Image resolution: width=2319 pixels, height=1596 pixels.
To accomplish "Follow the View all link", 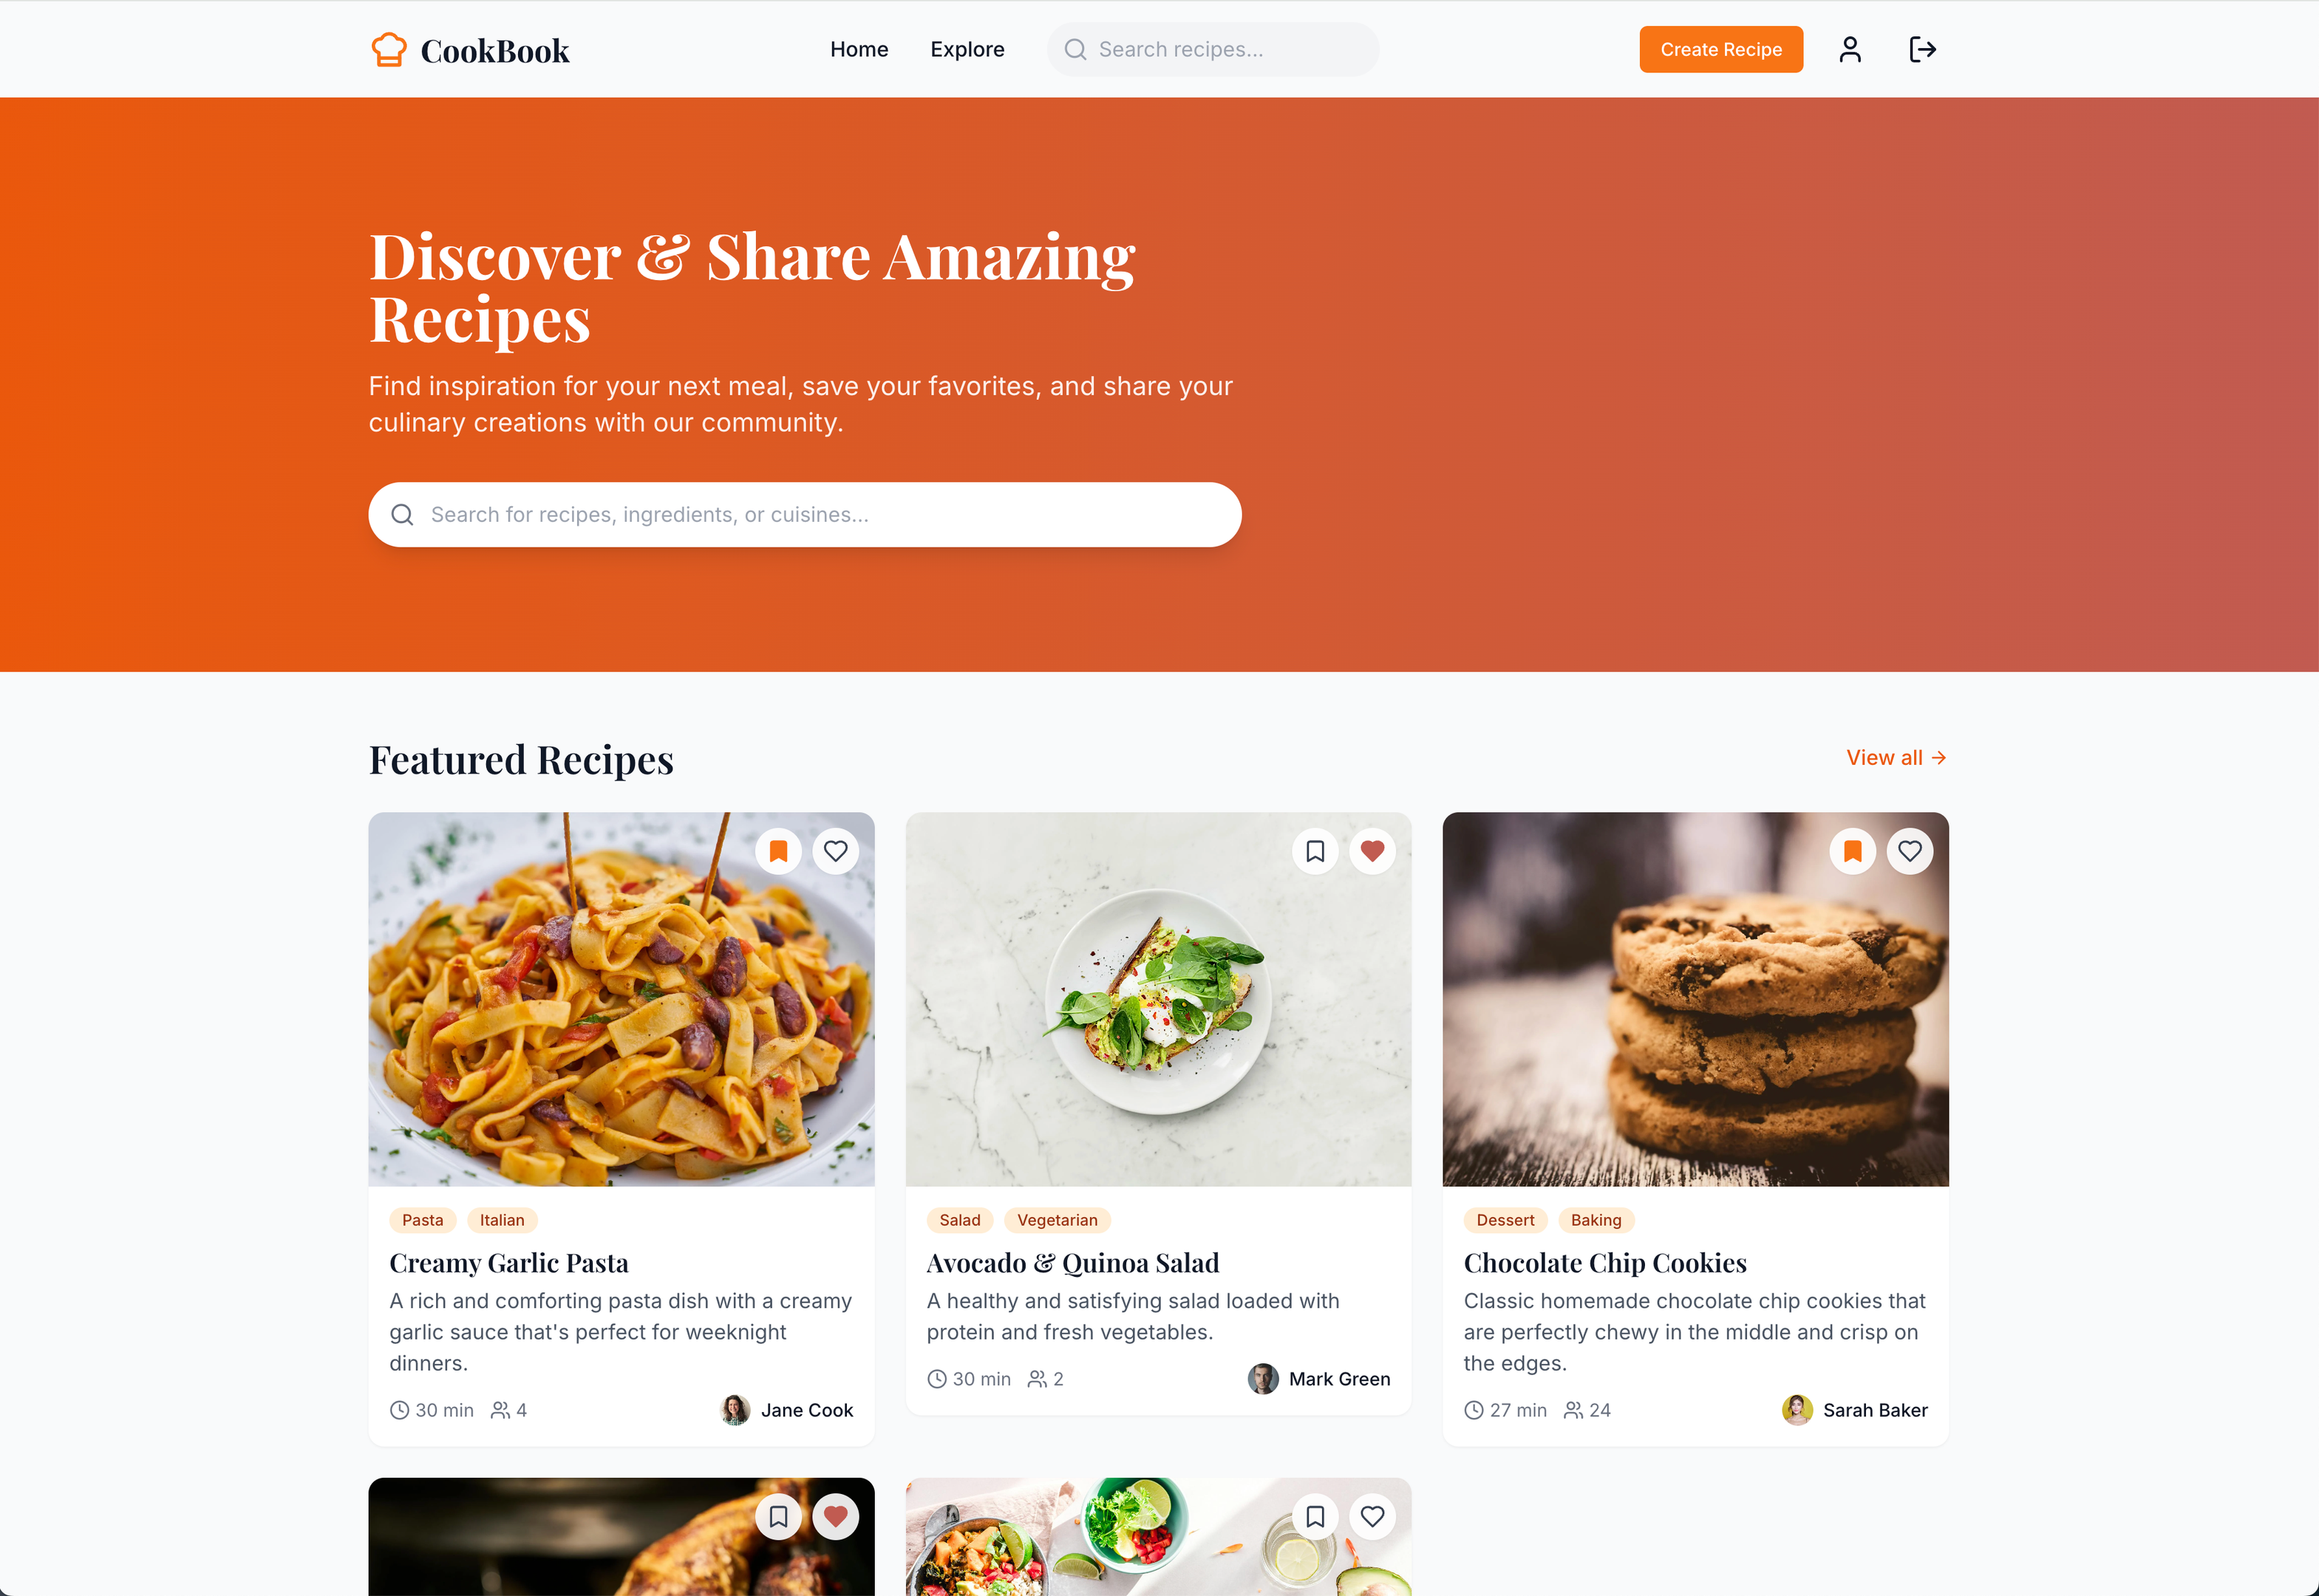I will [1896, 758].
